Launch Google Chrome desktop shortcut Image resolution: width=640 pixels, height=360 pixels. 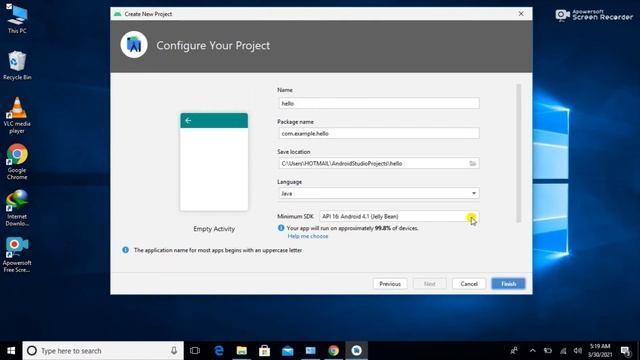tap(17, 162)
